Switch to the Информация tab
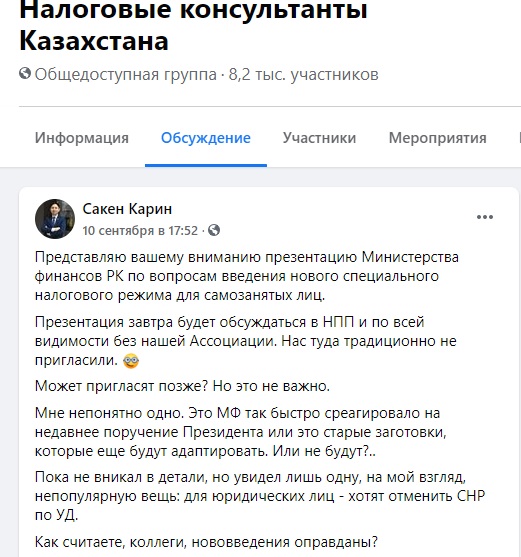The width and height of the screenshot is (521, 557). [82, 138]
